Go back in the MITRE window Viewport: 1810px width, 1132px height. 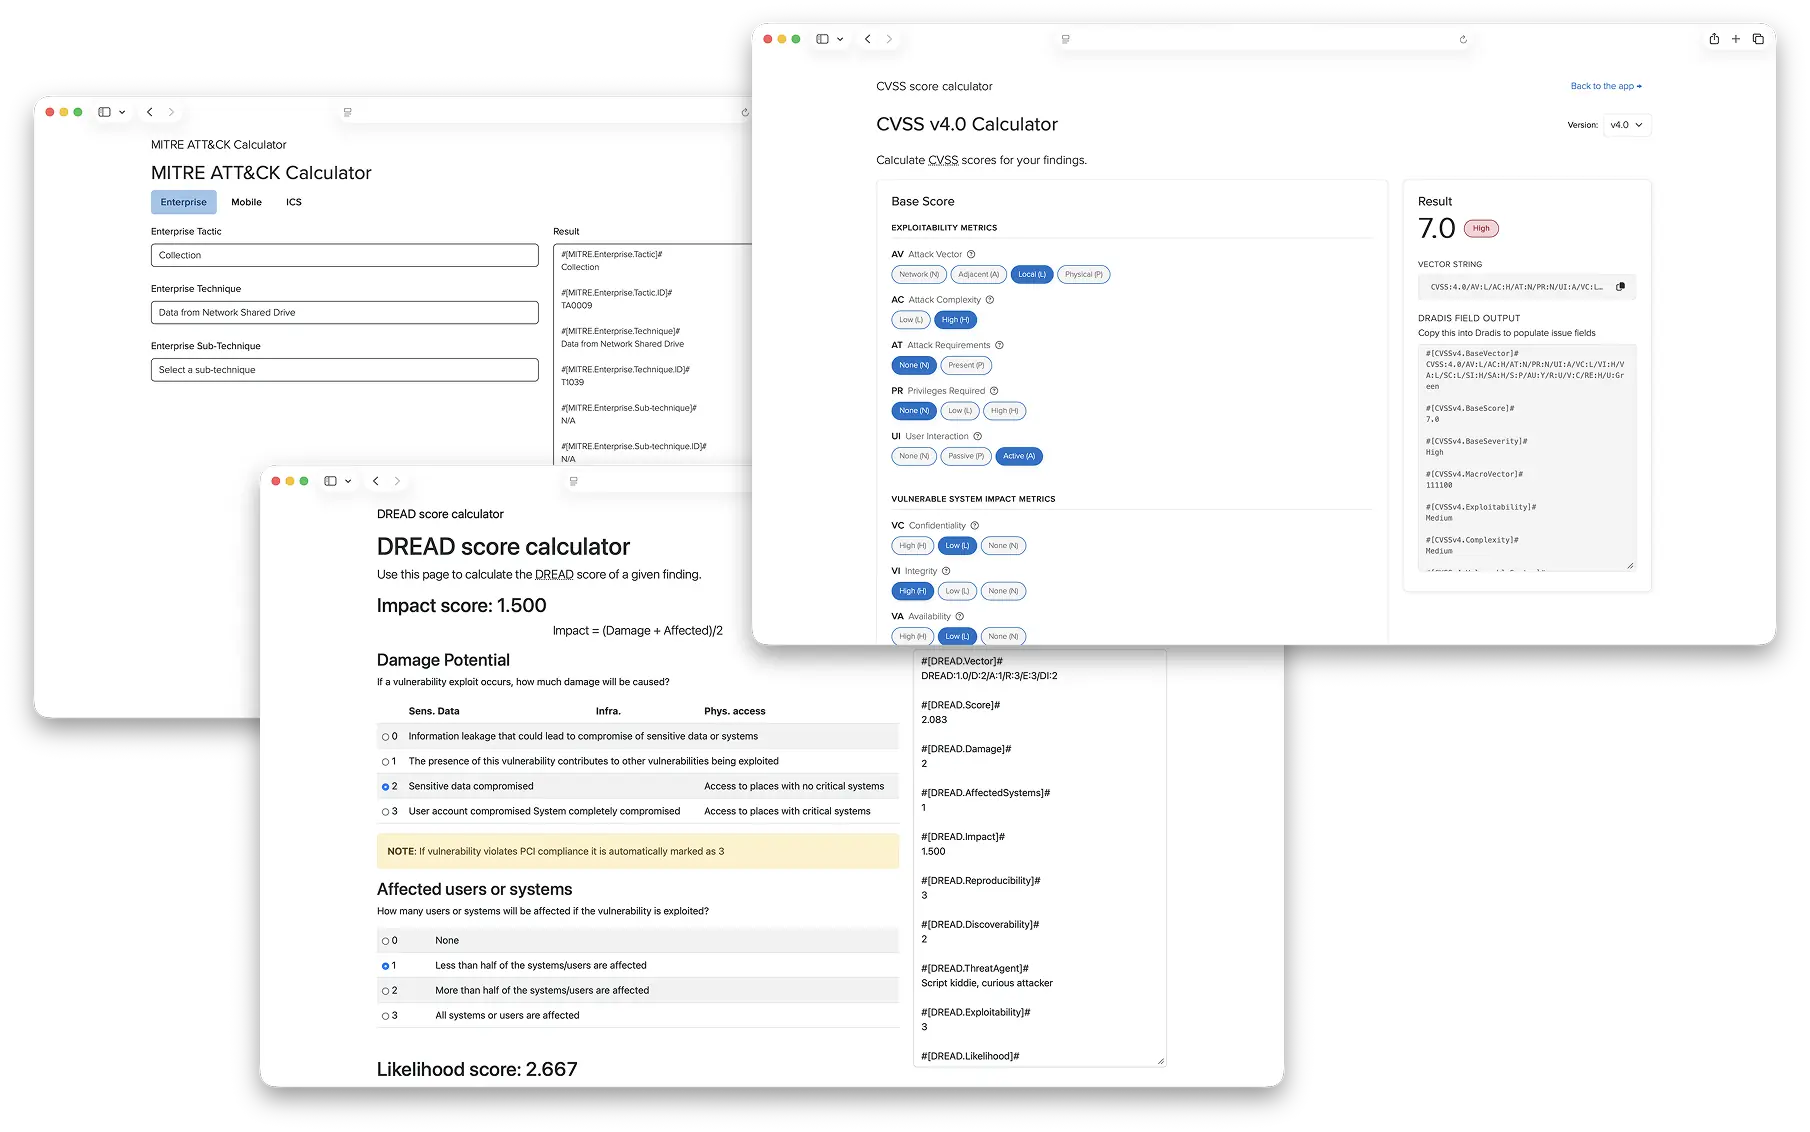click(150, 112)
